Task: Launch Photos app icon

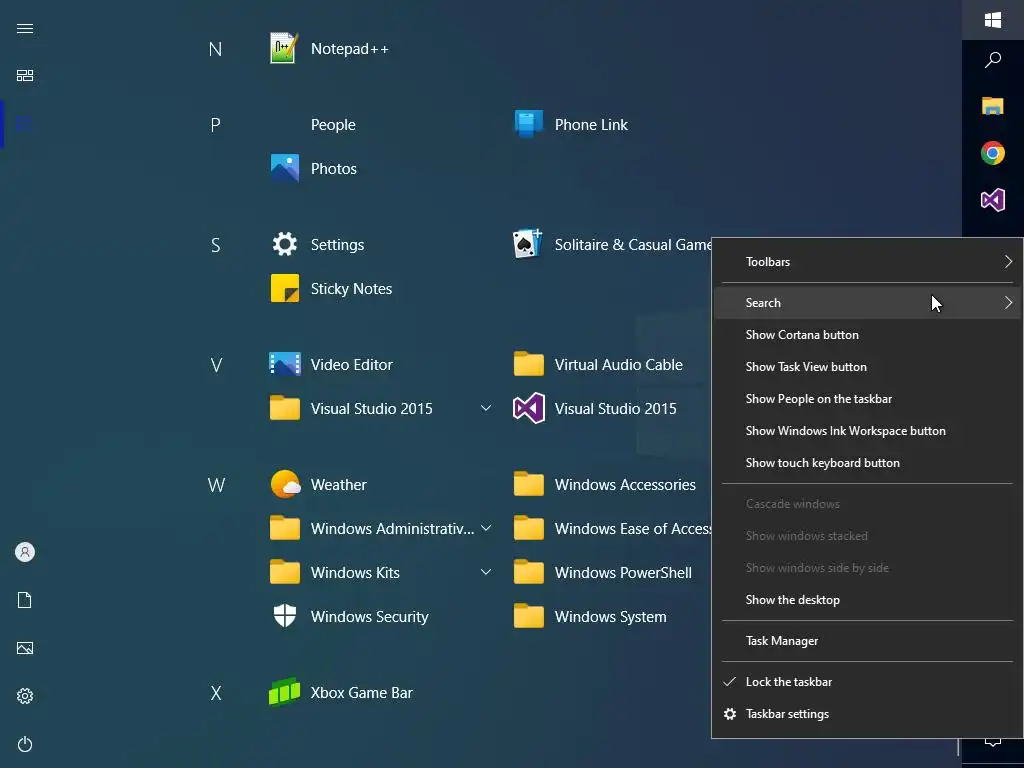Action: pos(285,168)
